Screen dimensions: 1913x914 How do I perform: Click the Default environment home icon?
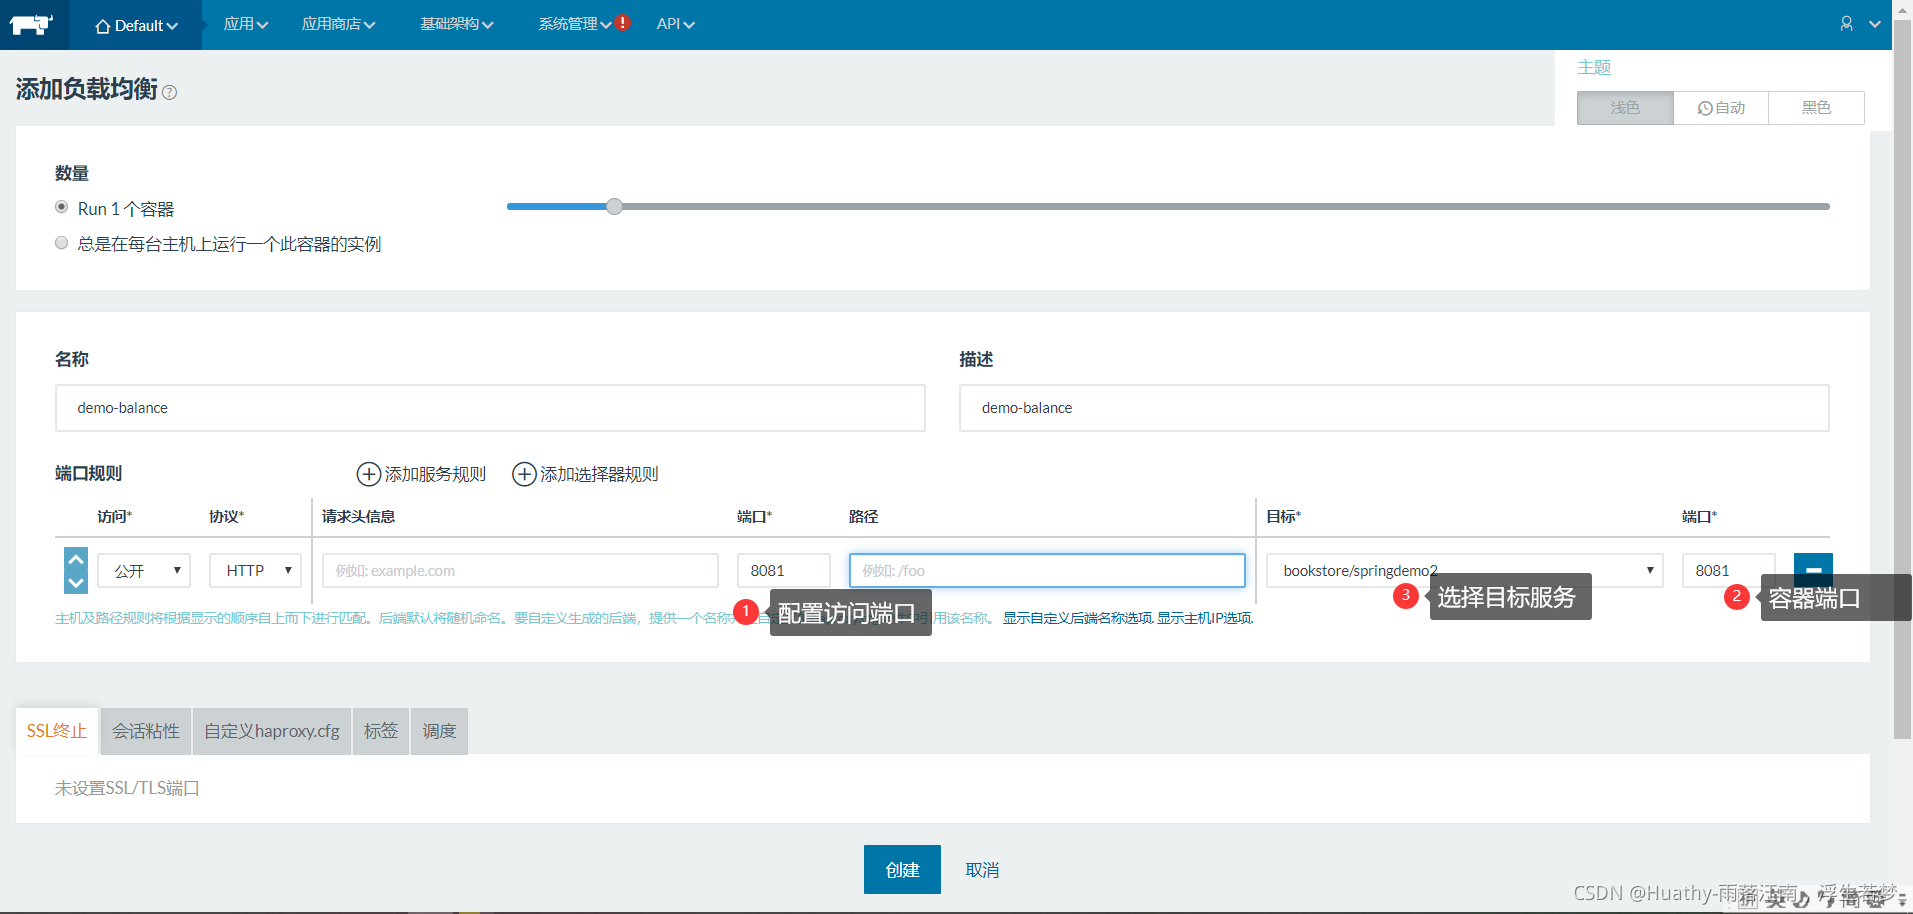click(x=102, y=26)
